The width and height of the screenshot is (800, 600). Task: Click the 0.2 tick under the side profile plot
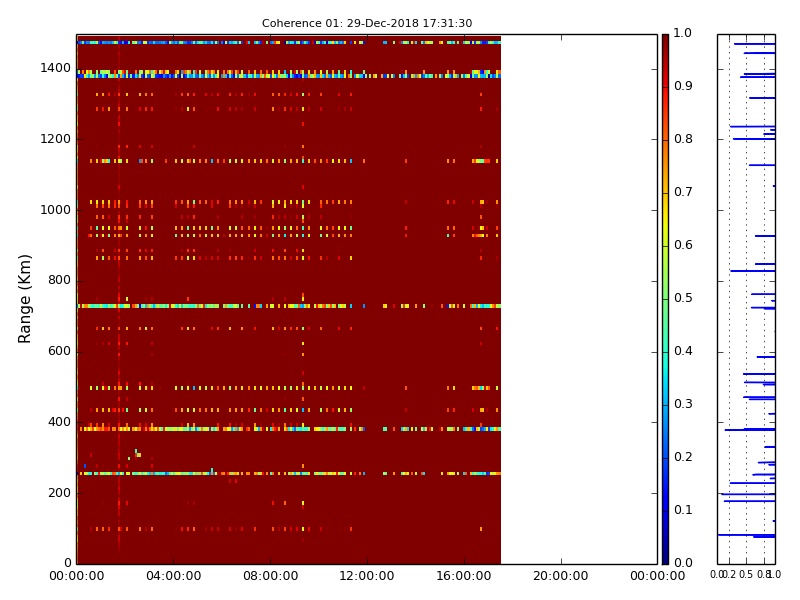(730, 575)
